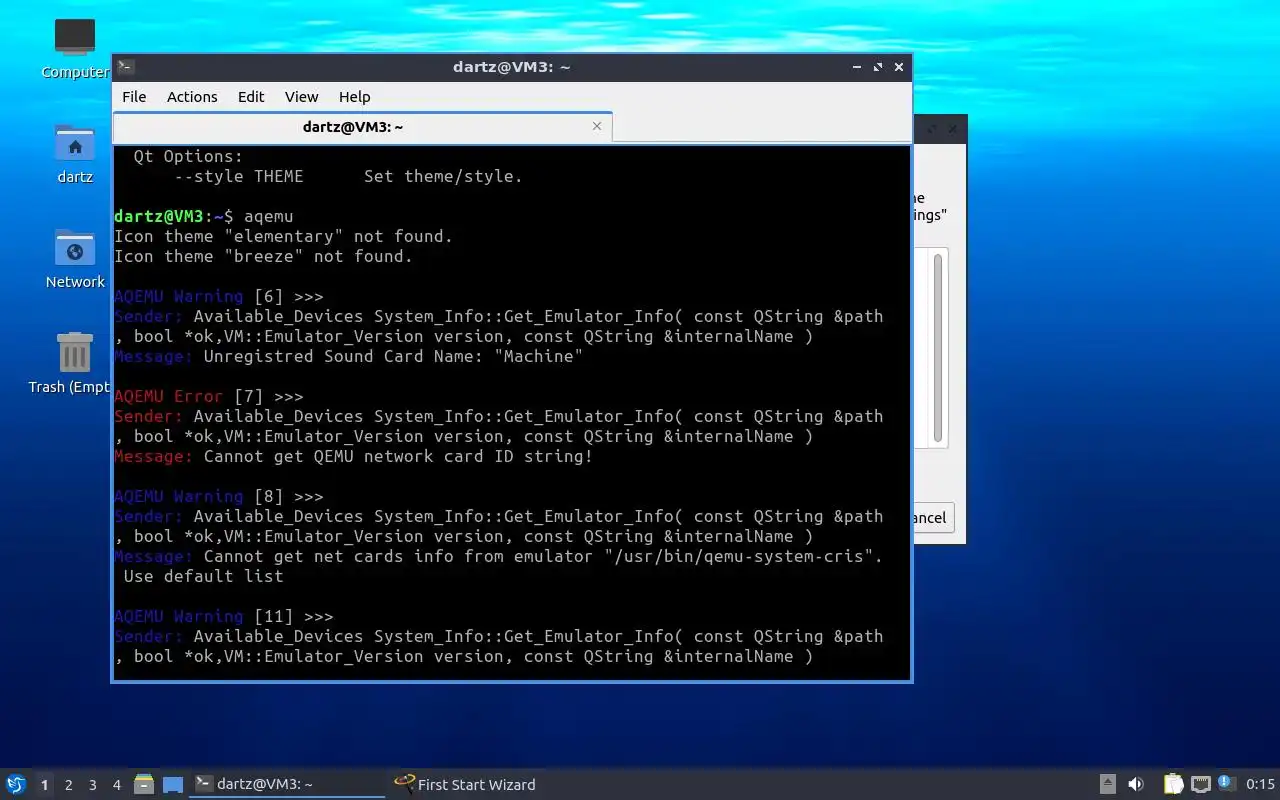Launch file manager from taskbar quicklaunch

click(144, 784)
